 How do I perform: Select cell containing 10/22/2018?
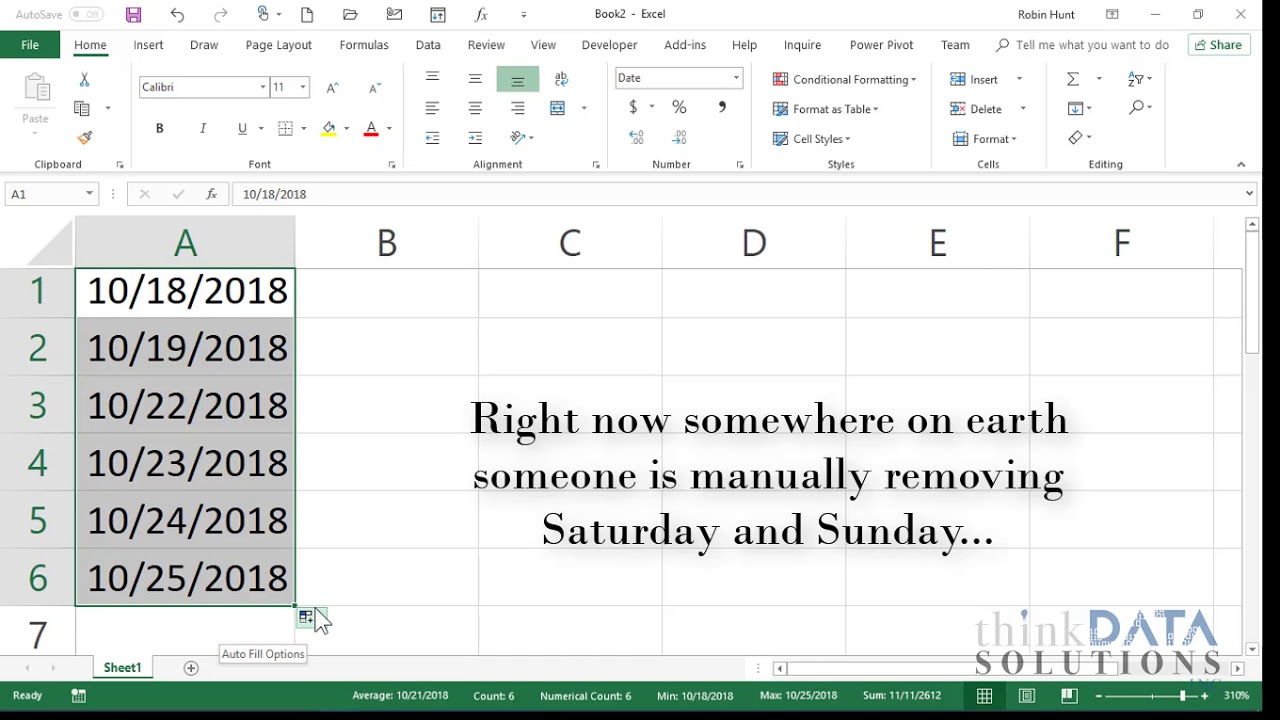(186, 405)
